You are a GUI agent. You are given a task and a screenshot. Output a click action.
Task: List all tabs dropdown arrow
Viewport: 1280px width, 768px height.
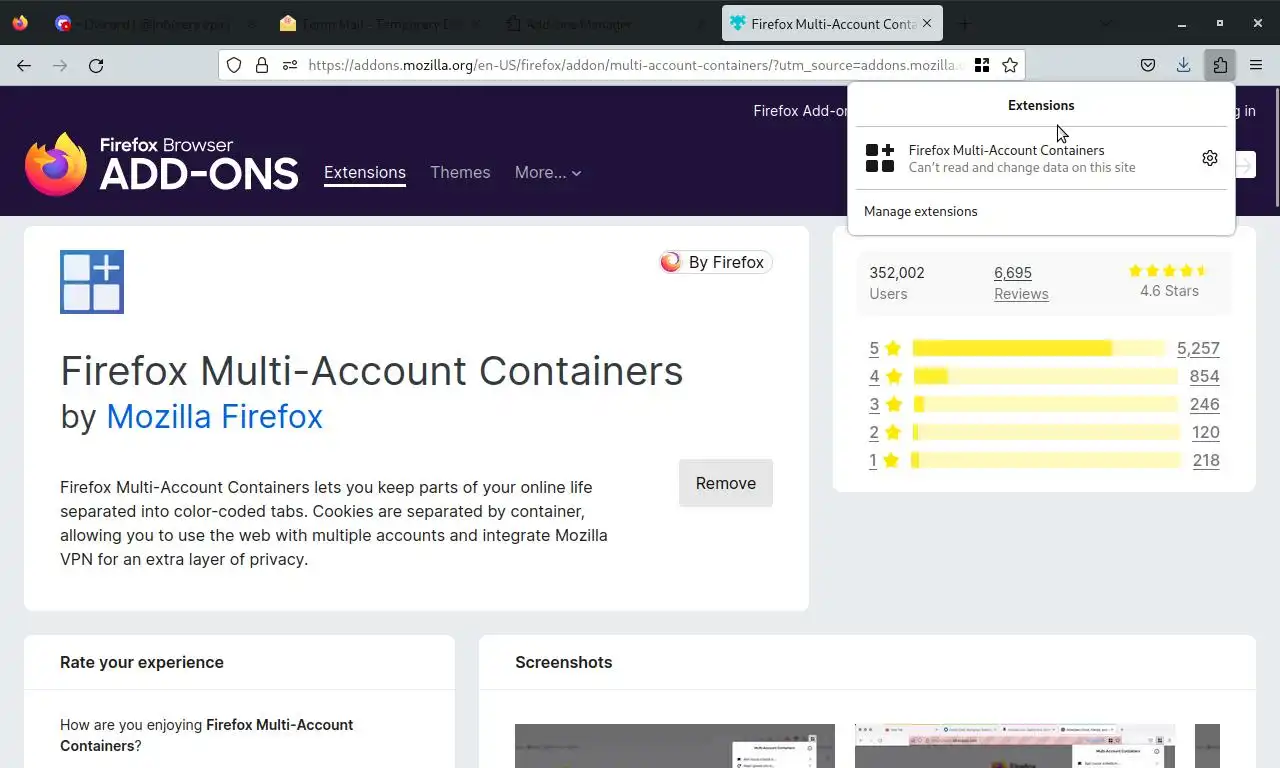[1105, 23]
